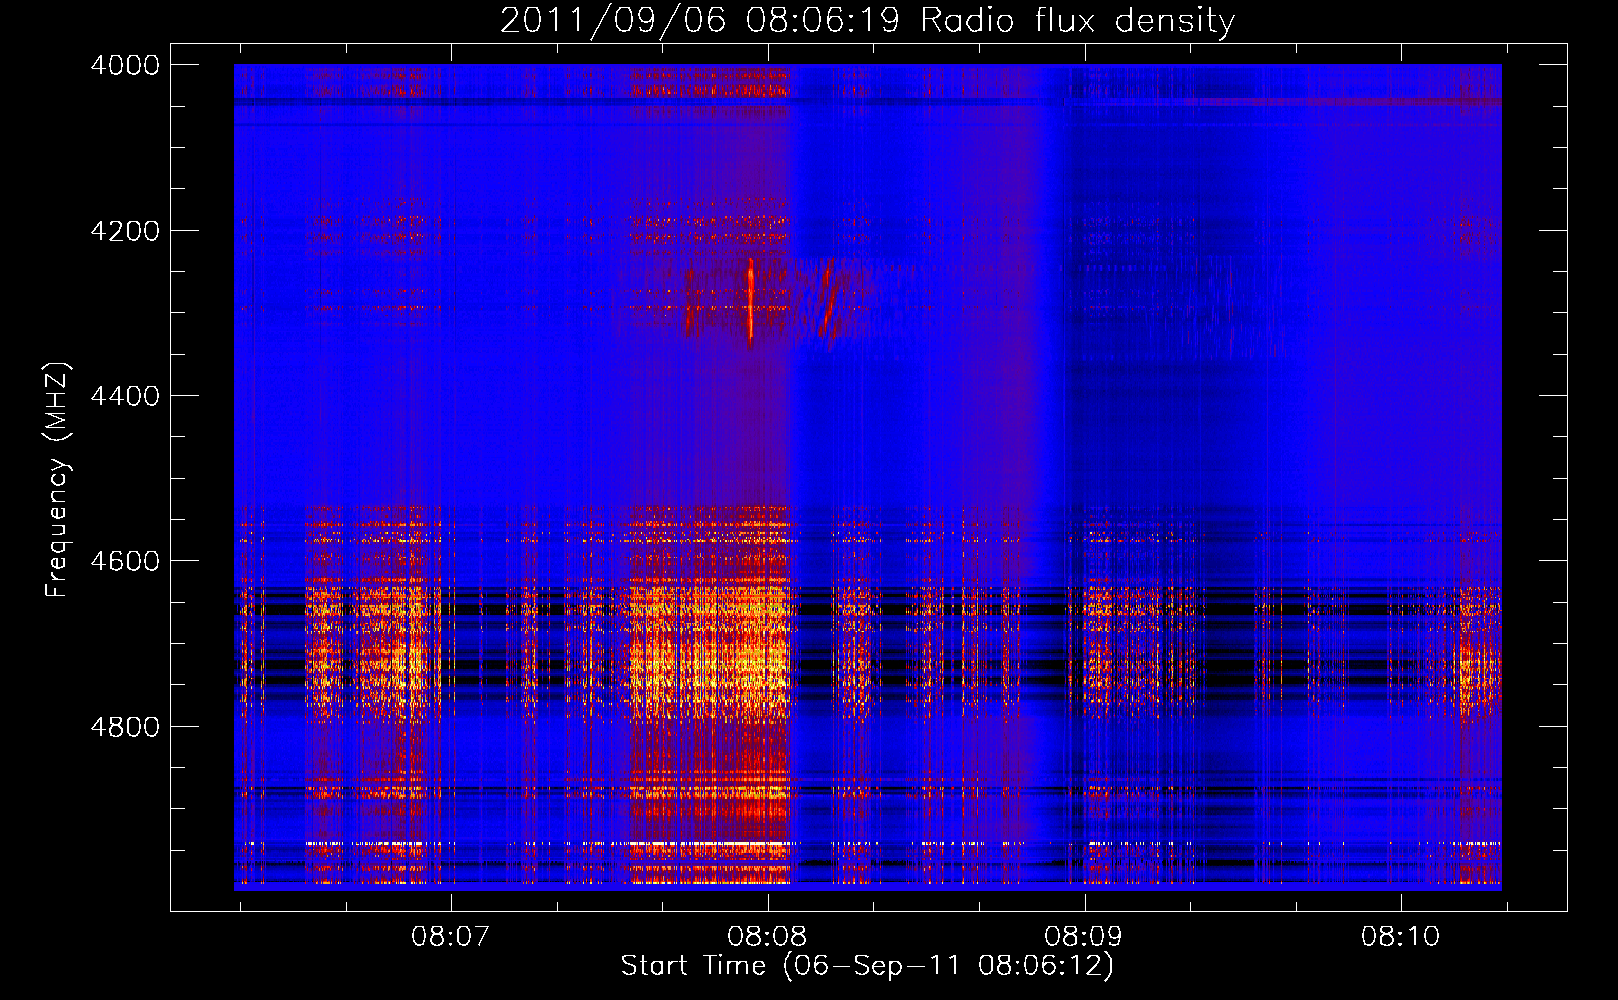
Task: Click the 4200 frequency axis label
Action: pos(125,231)
